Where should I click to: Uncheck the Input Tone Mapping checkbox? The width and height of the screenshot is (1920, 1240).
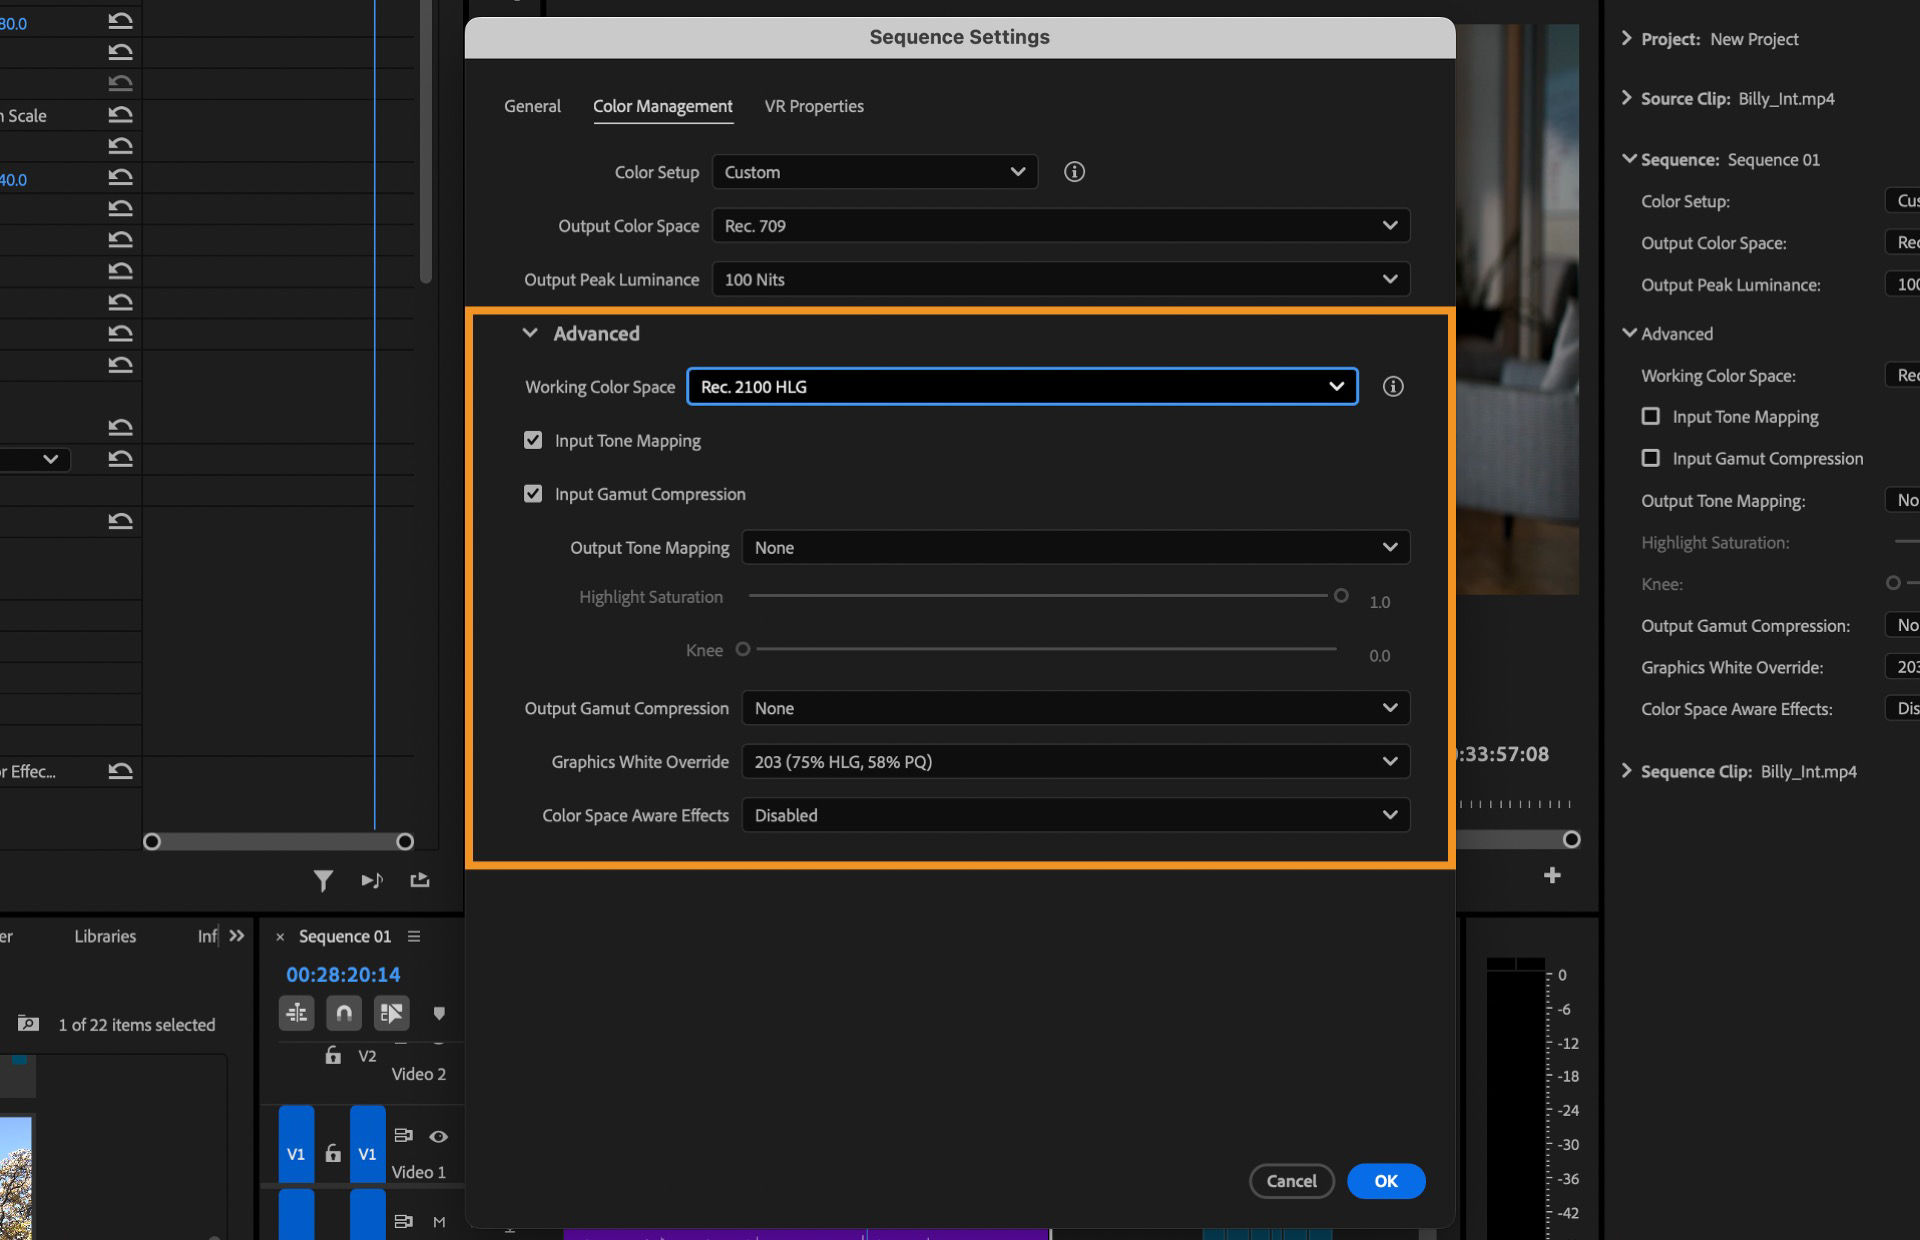(x=533, y=440)
